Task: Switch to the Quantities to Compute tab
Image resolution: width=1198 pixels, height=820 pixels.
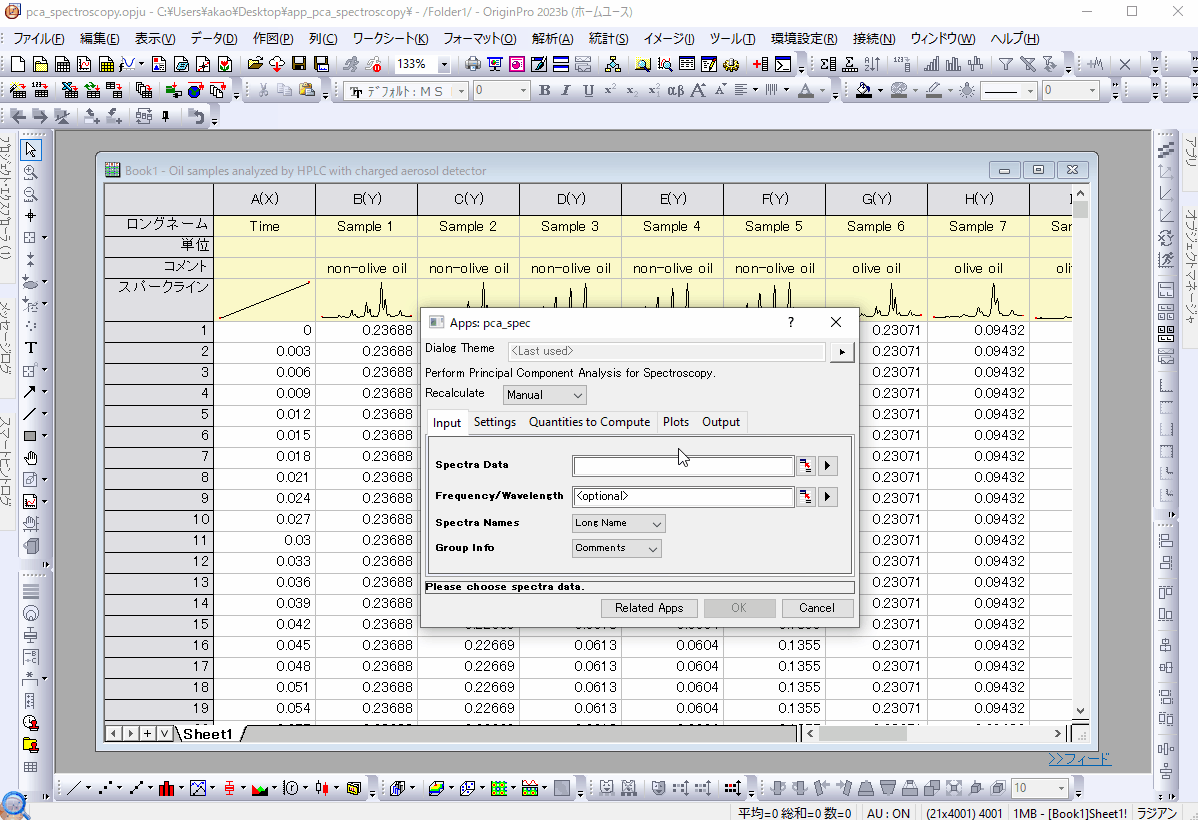Action: tap(589, 422)
